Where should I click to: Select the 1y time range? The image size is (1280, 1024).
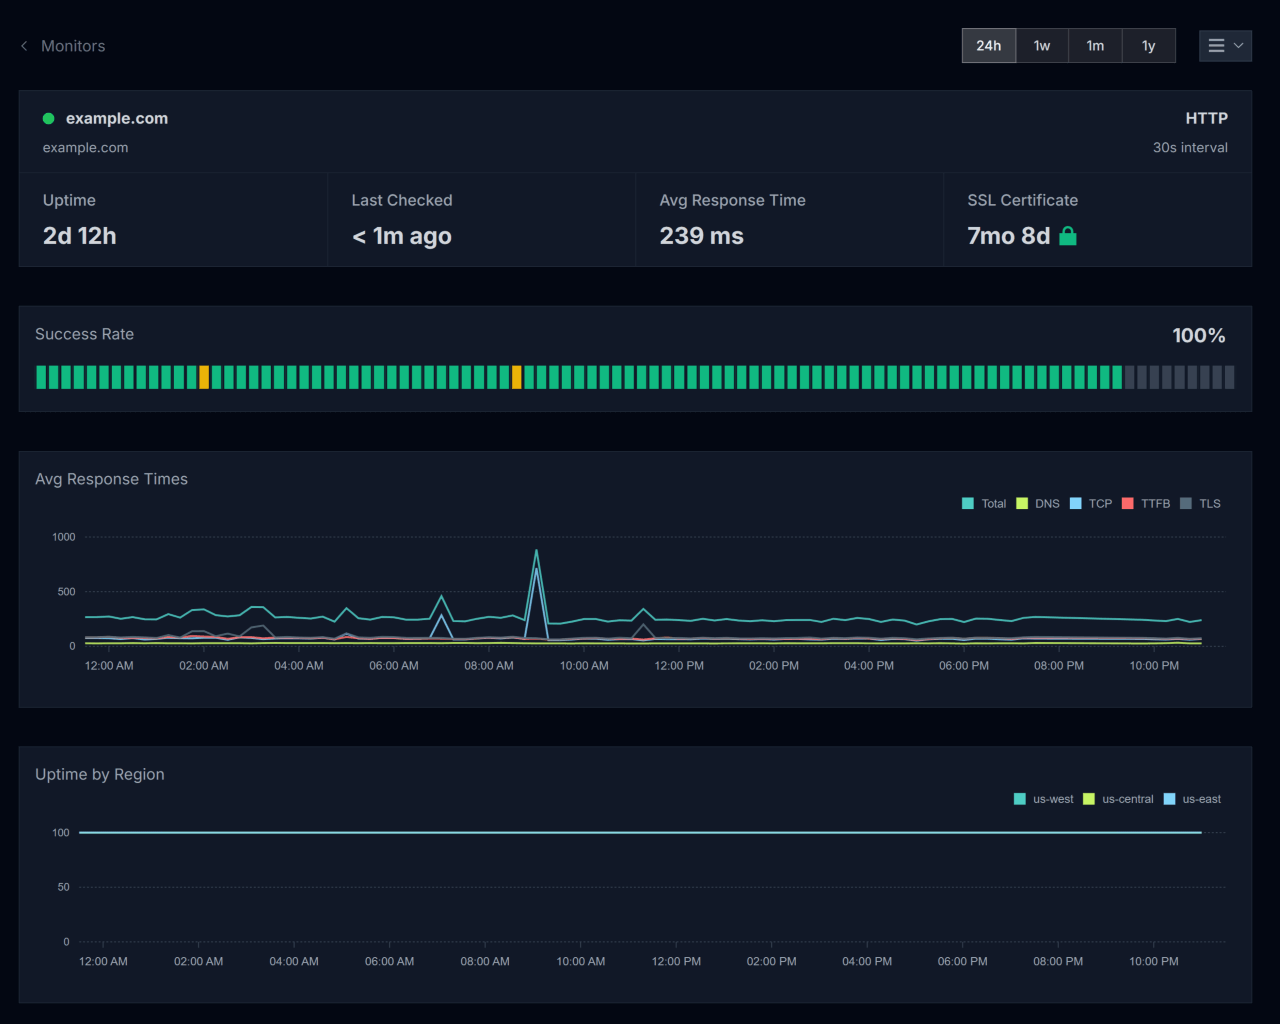[1148, 46]
